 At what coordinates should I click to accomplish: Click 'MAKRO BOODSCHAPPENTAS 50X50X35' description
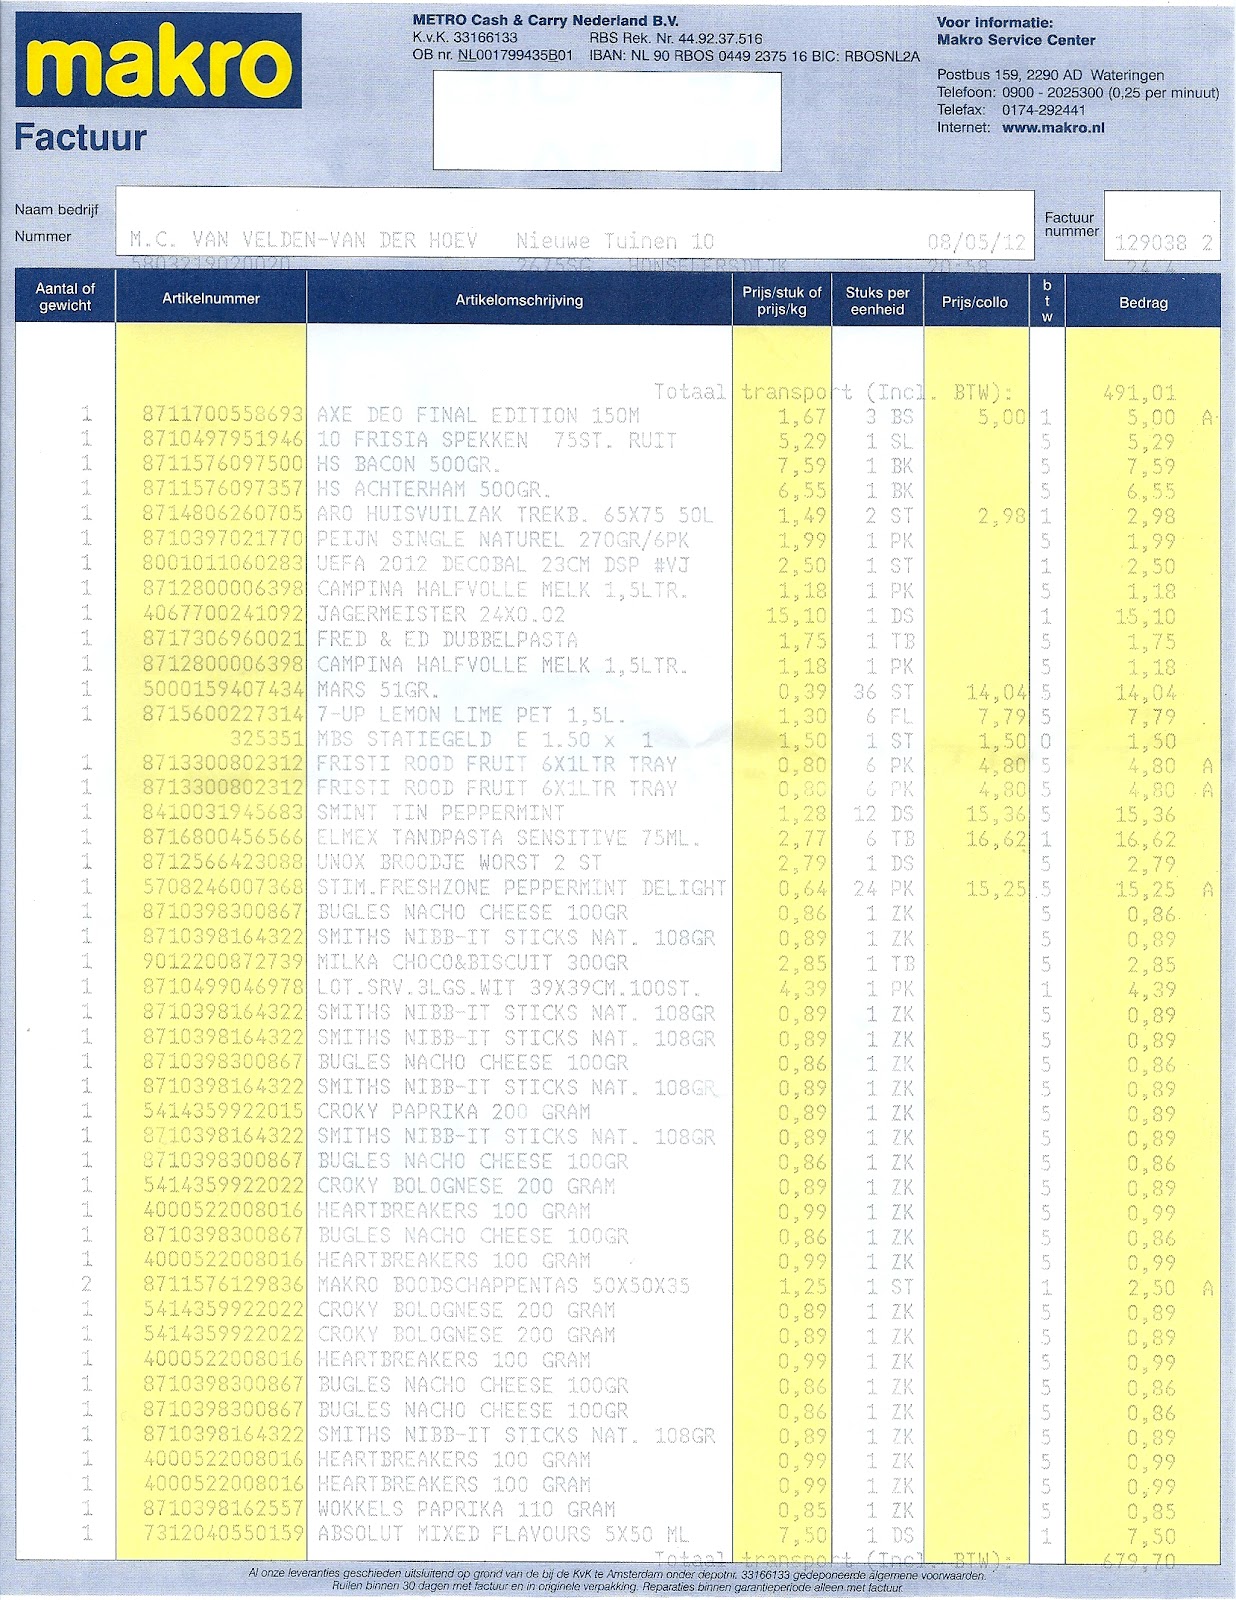[x=504, y=1286]
